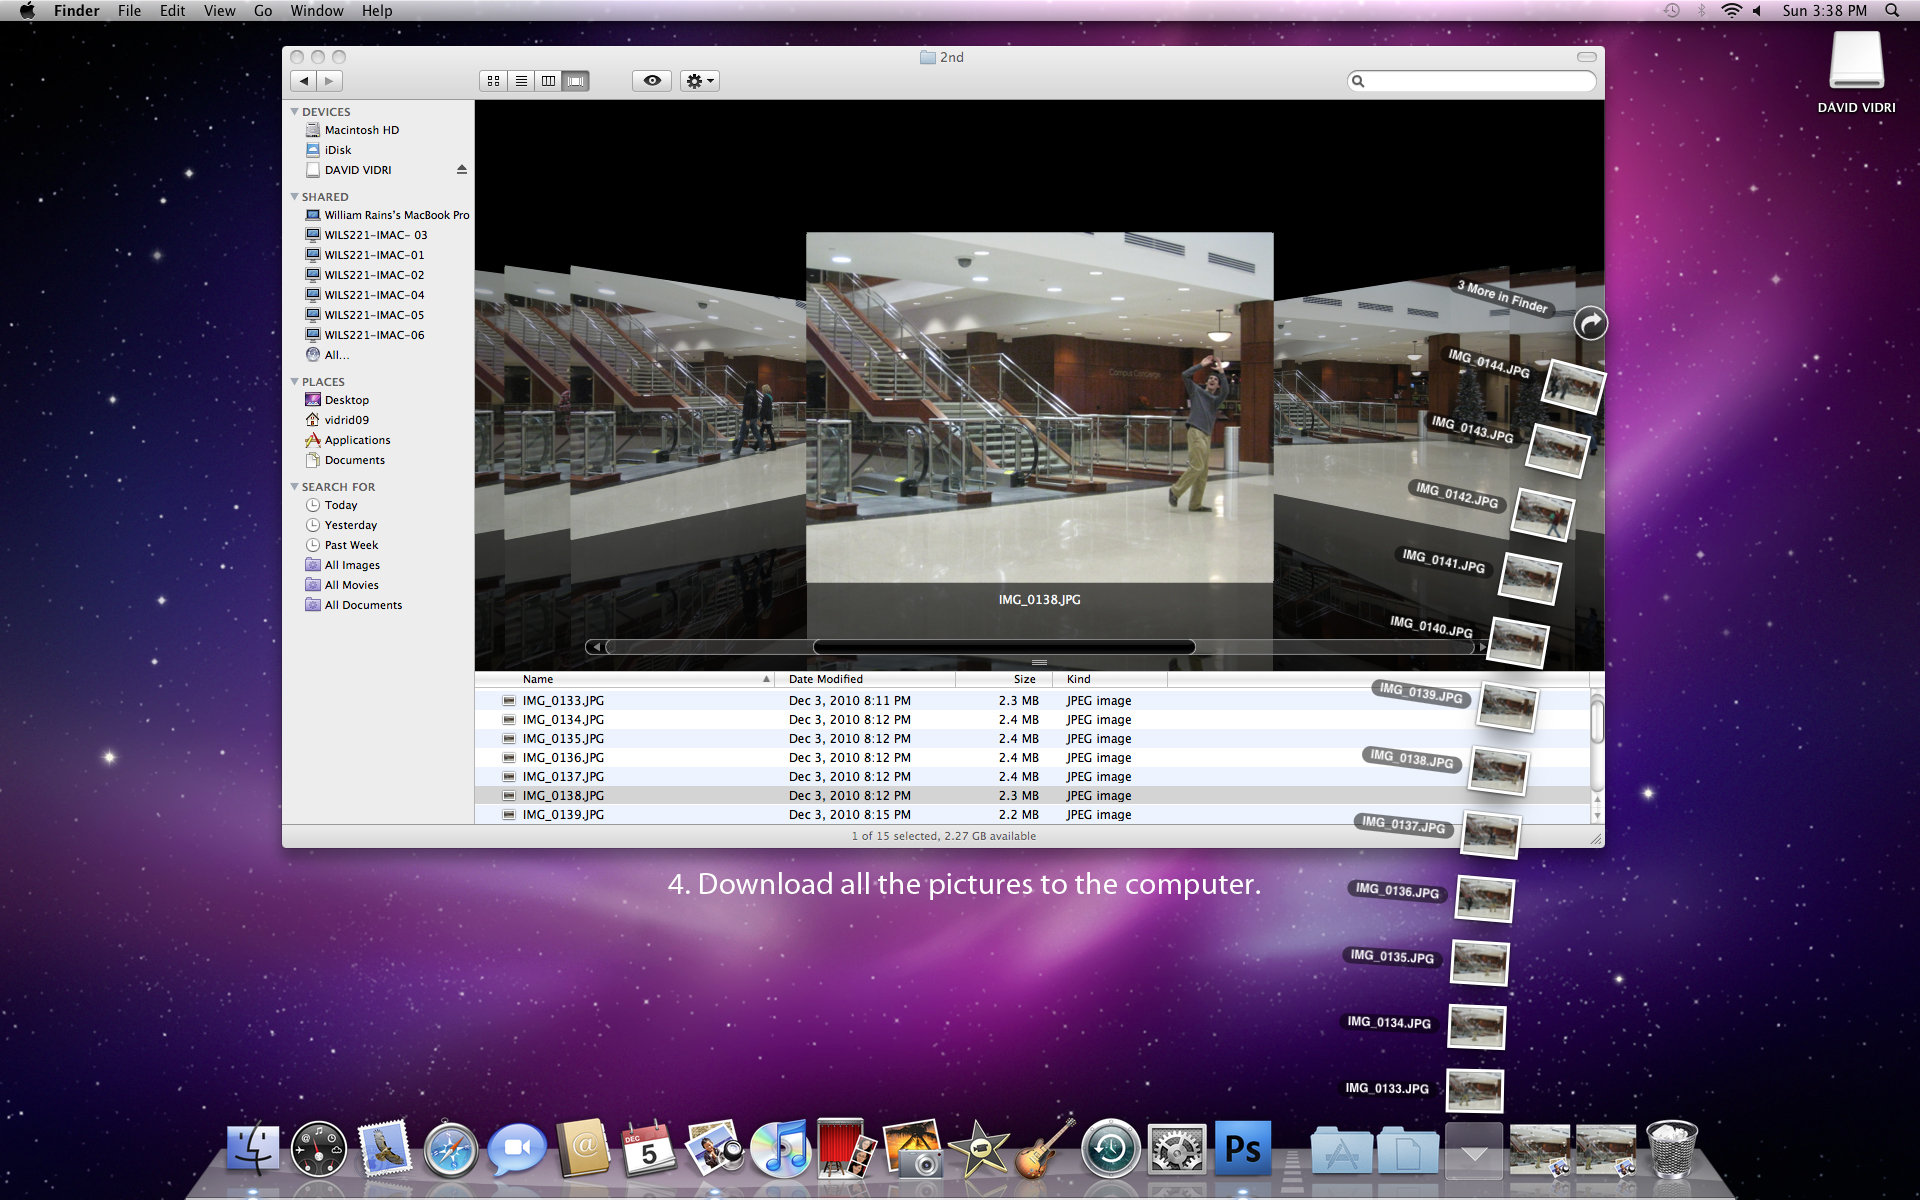
Task: Open iDisk in the sidebar
Action: tap(337, 150)
